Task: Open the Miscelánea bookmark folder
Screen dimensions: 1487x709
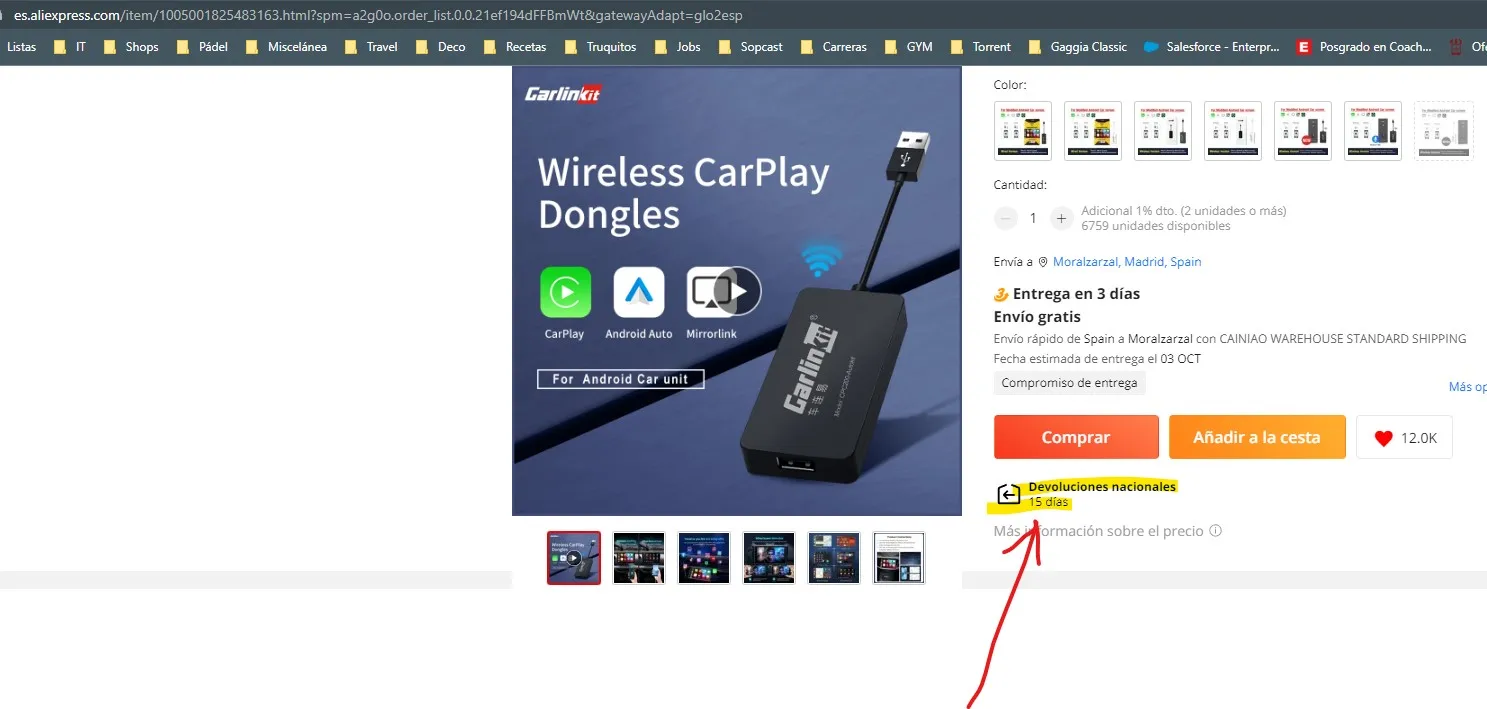Action: coord(285,47)
